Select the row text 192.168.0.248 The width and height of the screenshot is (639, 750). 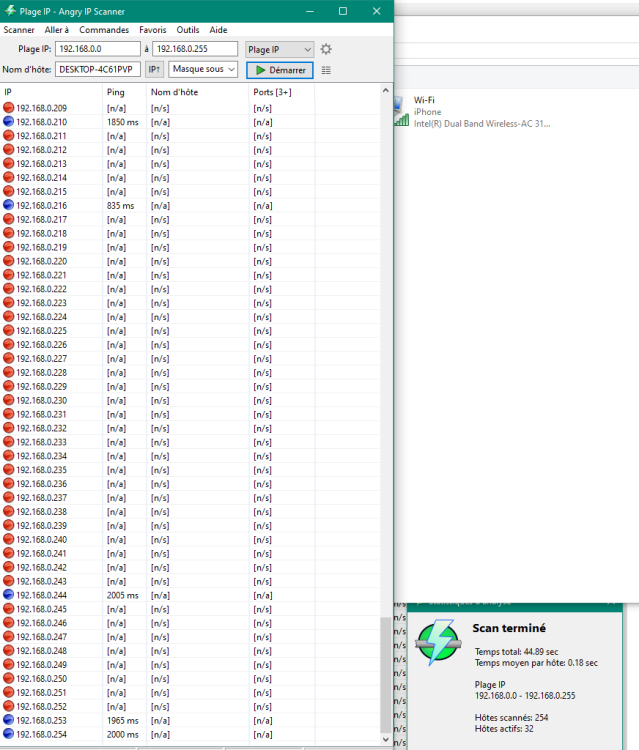pyautogui.click(x=42, y=651)
